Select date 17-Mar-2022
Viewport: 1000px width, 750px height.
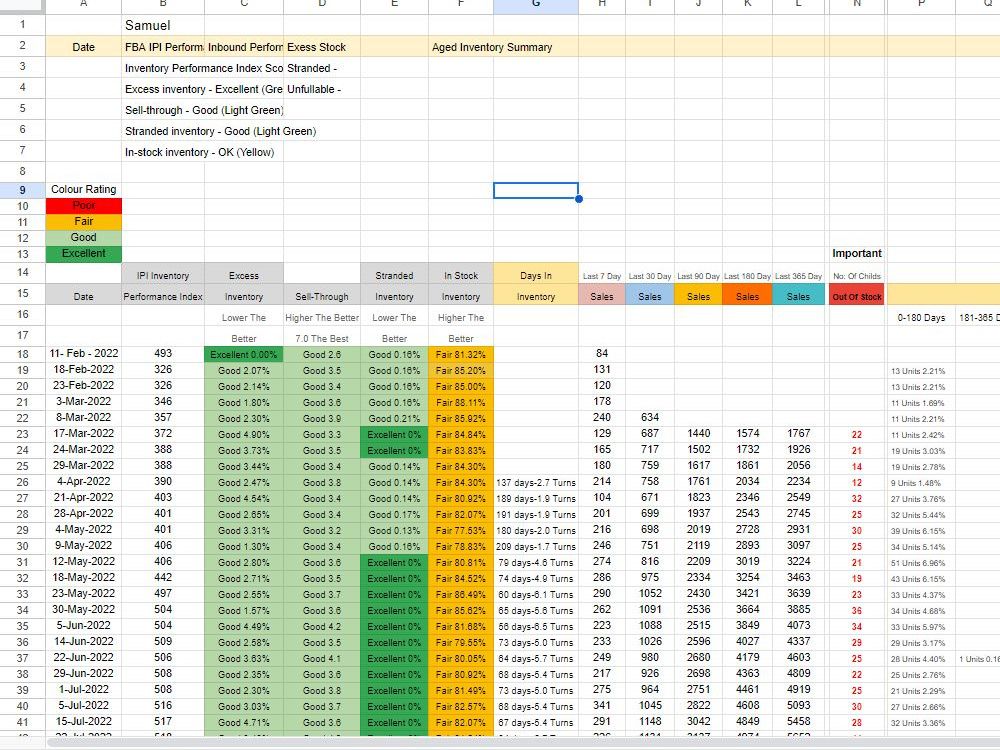coord(84,433)
